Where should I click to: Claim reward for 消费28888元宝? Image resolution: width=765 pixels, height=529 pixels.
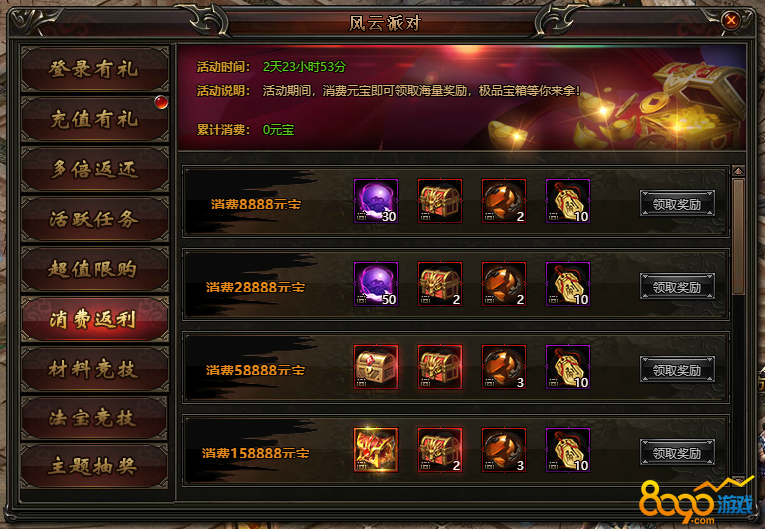click(x=677, y=286)
